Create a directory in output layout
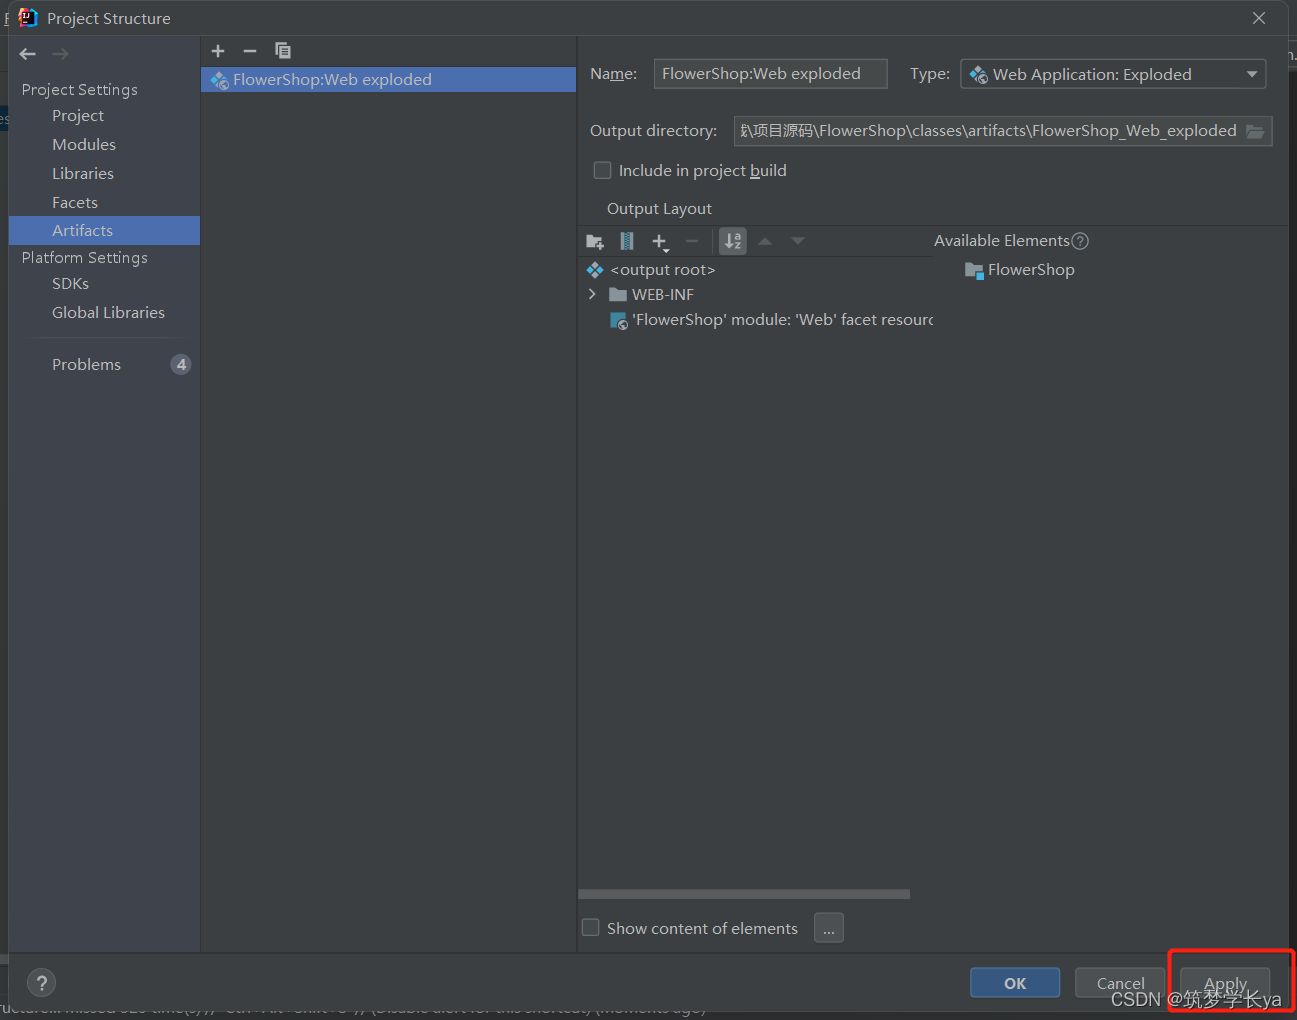Screen dimensions: 1297x1020 pos(595,241)
